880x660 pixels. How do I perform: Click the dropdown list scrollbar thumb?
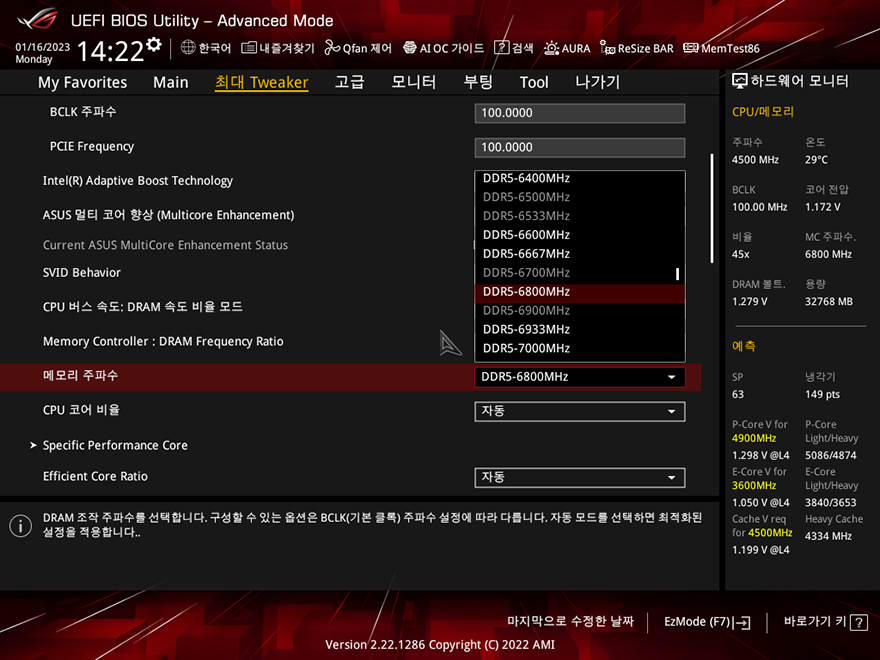click(x=677, y=274)
